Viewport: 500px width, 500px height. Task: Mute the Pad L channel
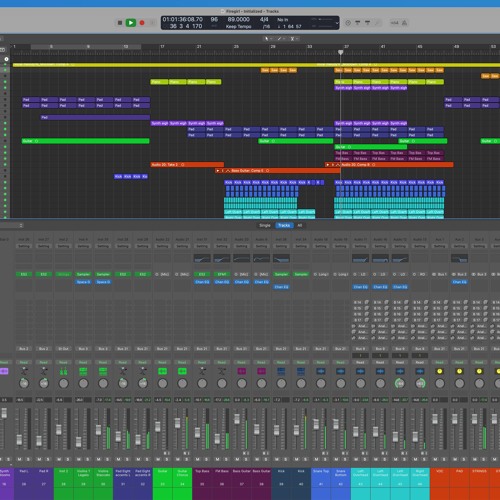(x=20, y=459)
